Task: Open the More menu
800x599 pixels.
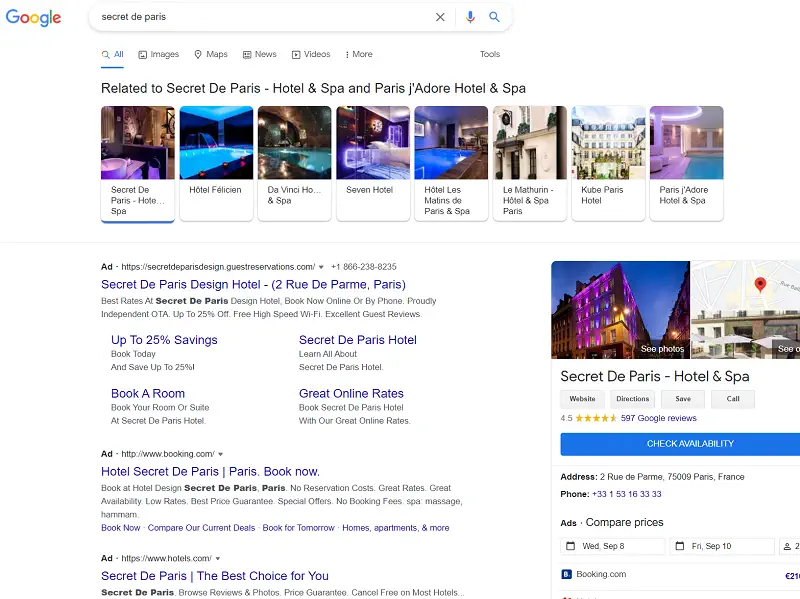Action: pyautogui.click(x=359, y=55)
